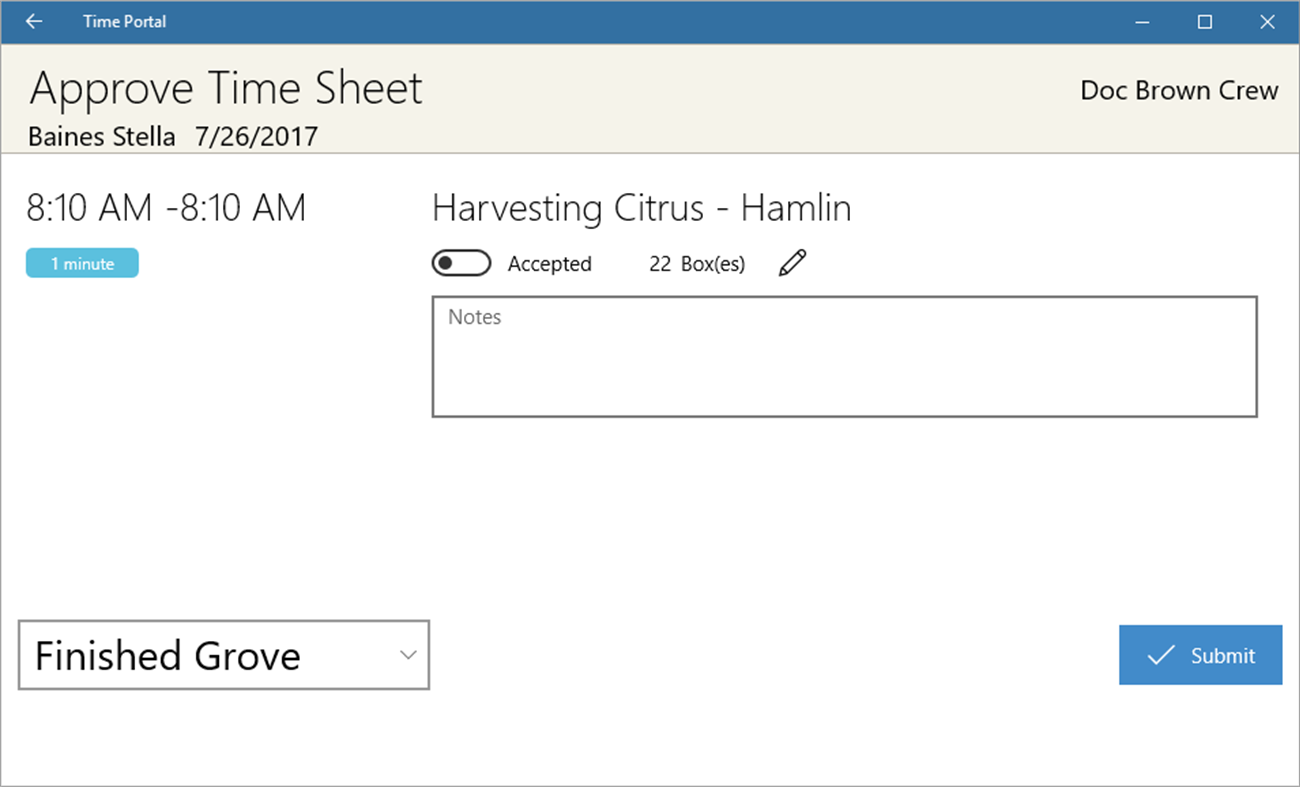Image resolution: width=1300 pixels, height=787 pixels.
Task: Maximize the Time Portal window
Action: [x=1205, y=22]
